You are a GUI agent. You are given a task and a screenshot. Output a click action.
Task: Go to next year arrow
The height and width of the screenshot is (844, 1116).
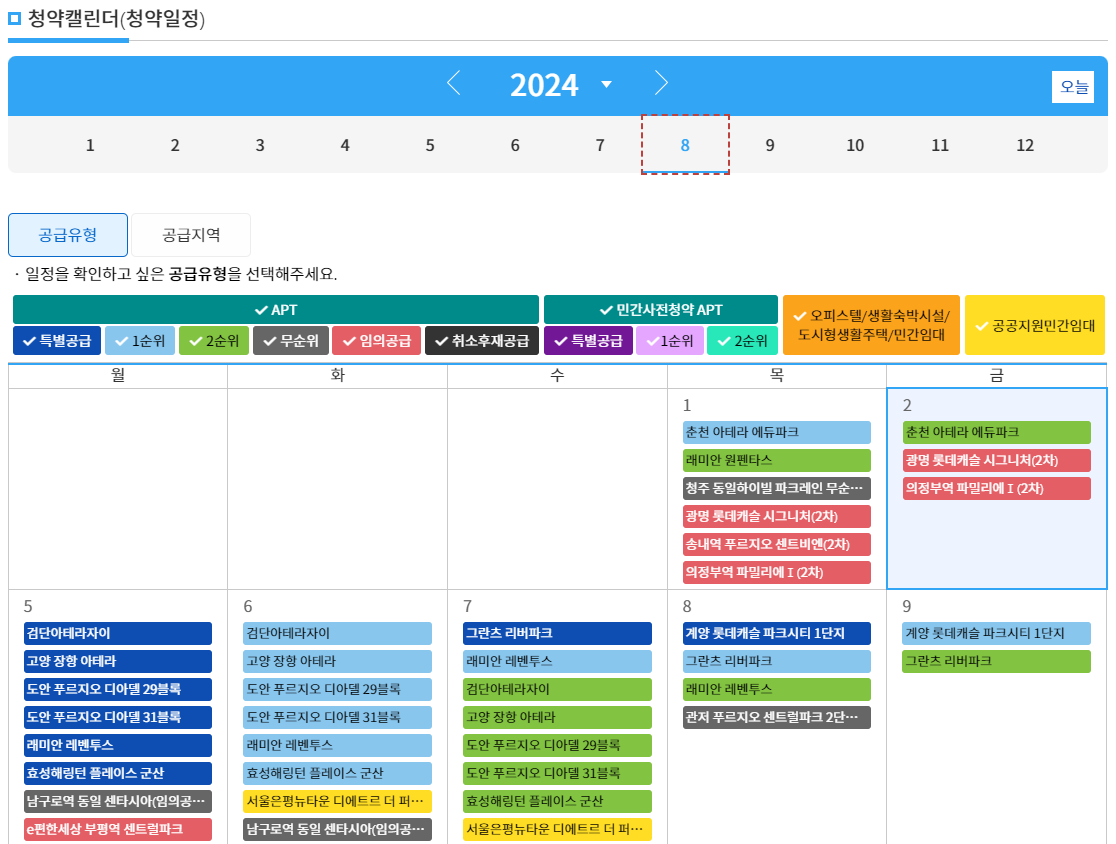(661, 84)
